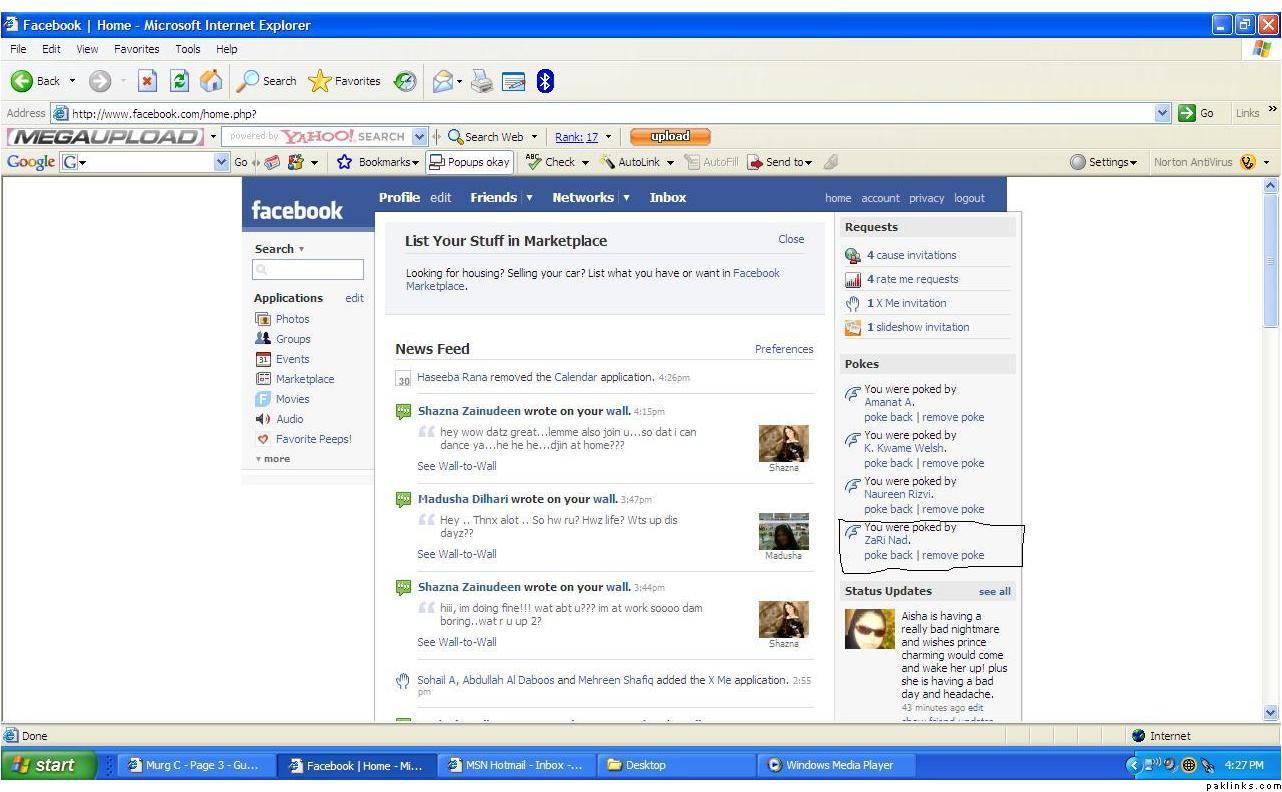Switch to MSN Hotmail taskbar window
The width and height of the screenshot is (1282, 792).
point(516,765)
